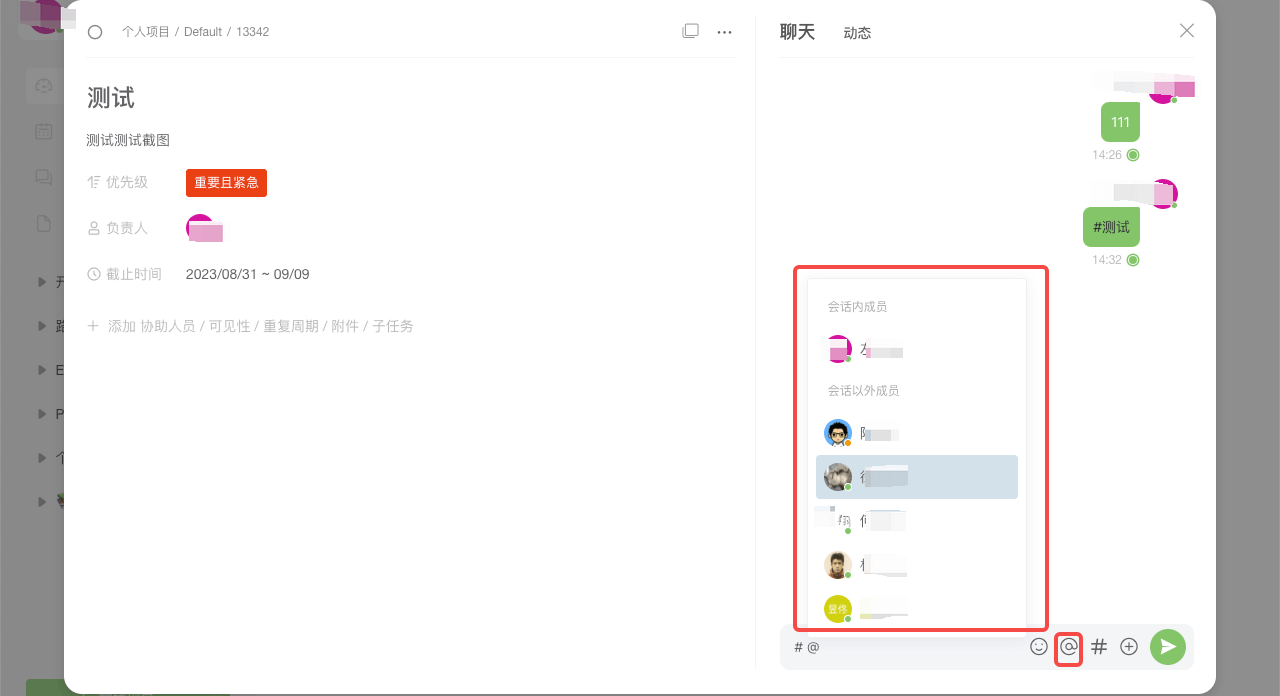Click the @ mention icon
Image resolution: width=1280 pixels, height=696 pixels.
[x=1069, y=647]
